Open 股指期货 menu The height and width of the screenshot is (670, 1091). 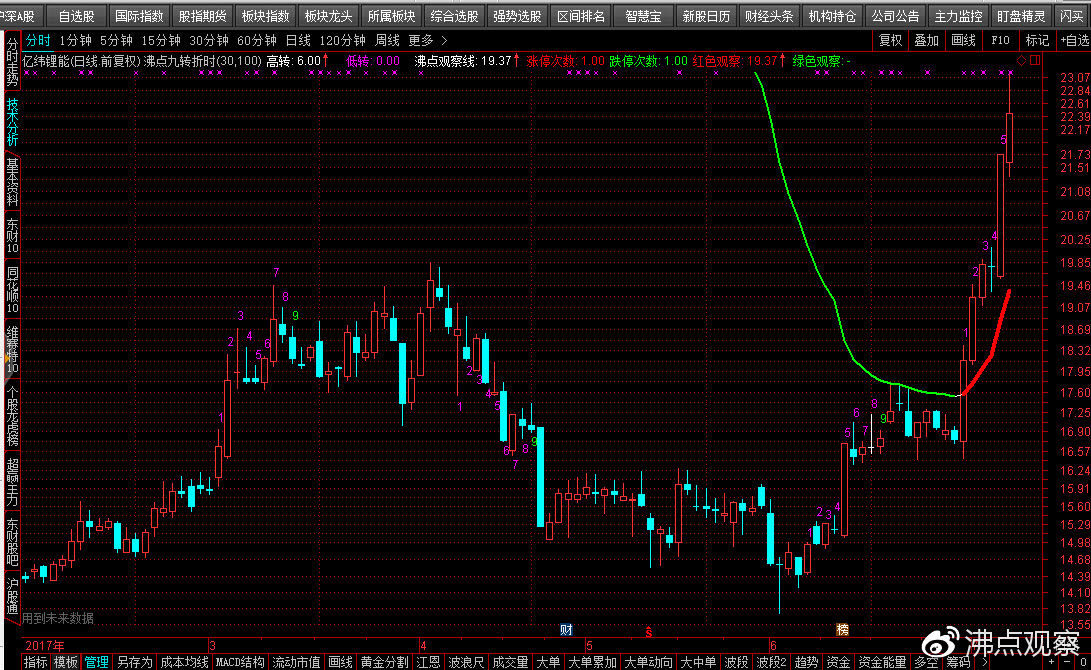coord(202,15)
